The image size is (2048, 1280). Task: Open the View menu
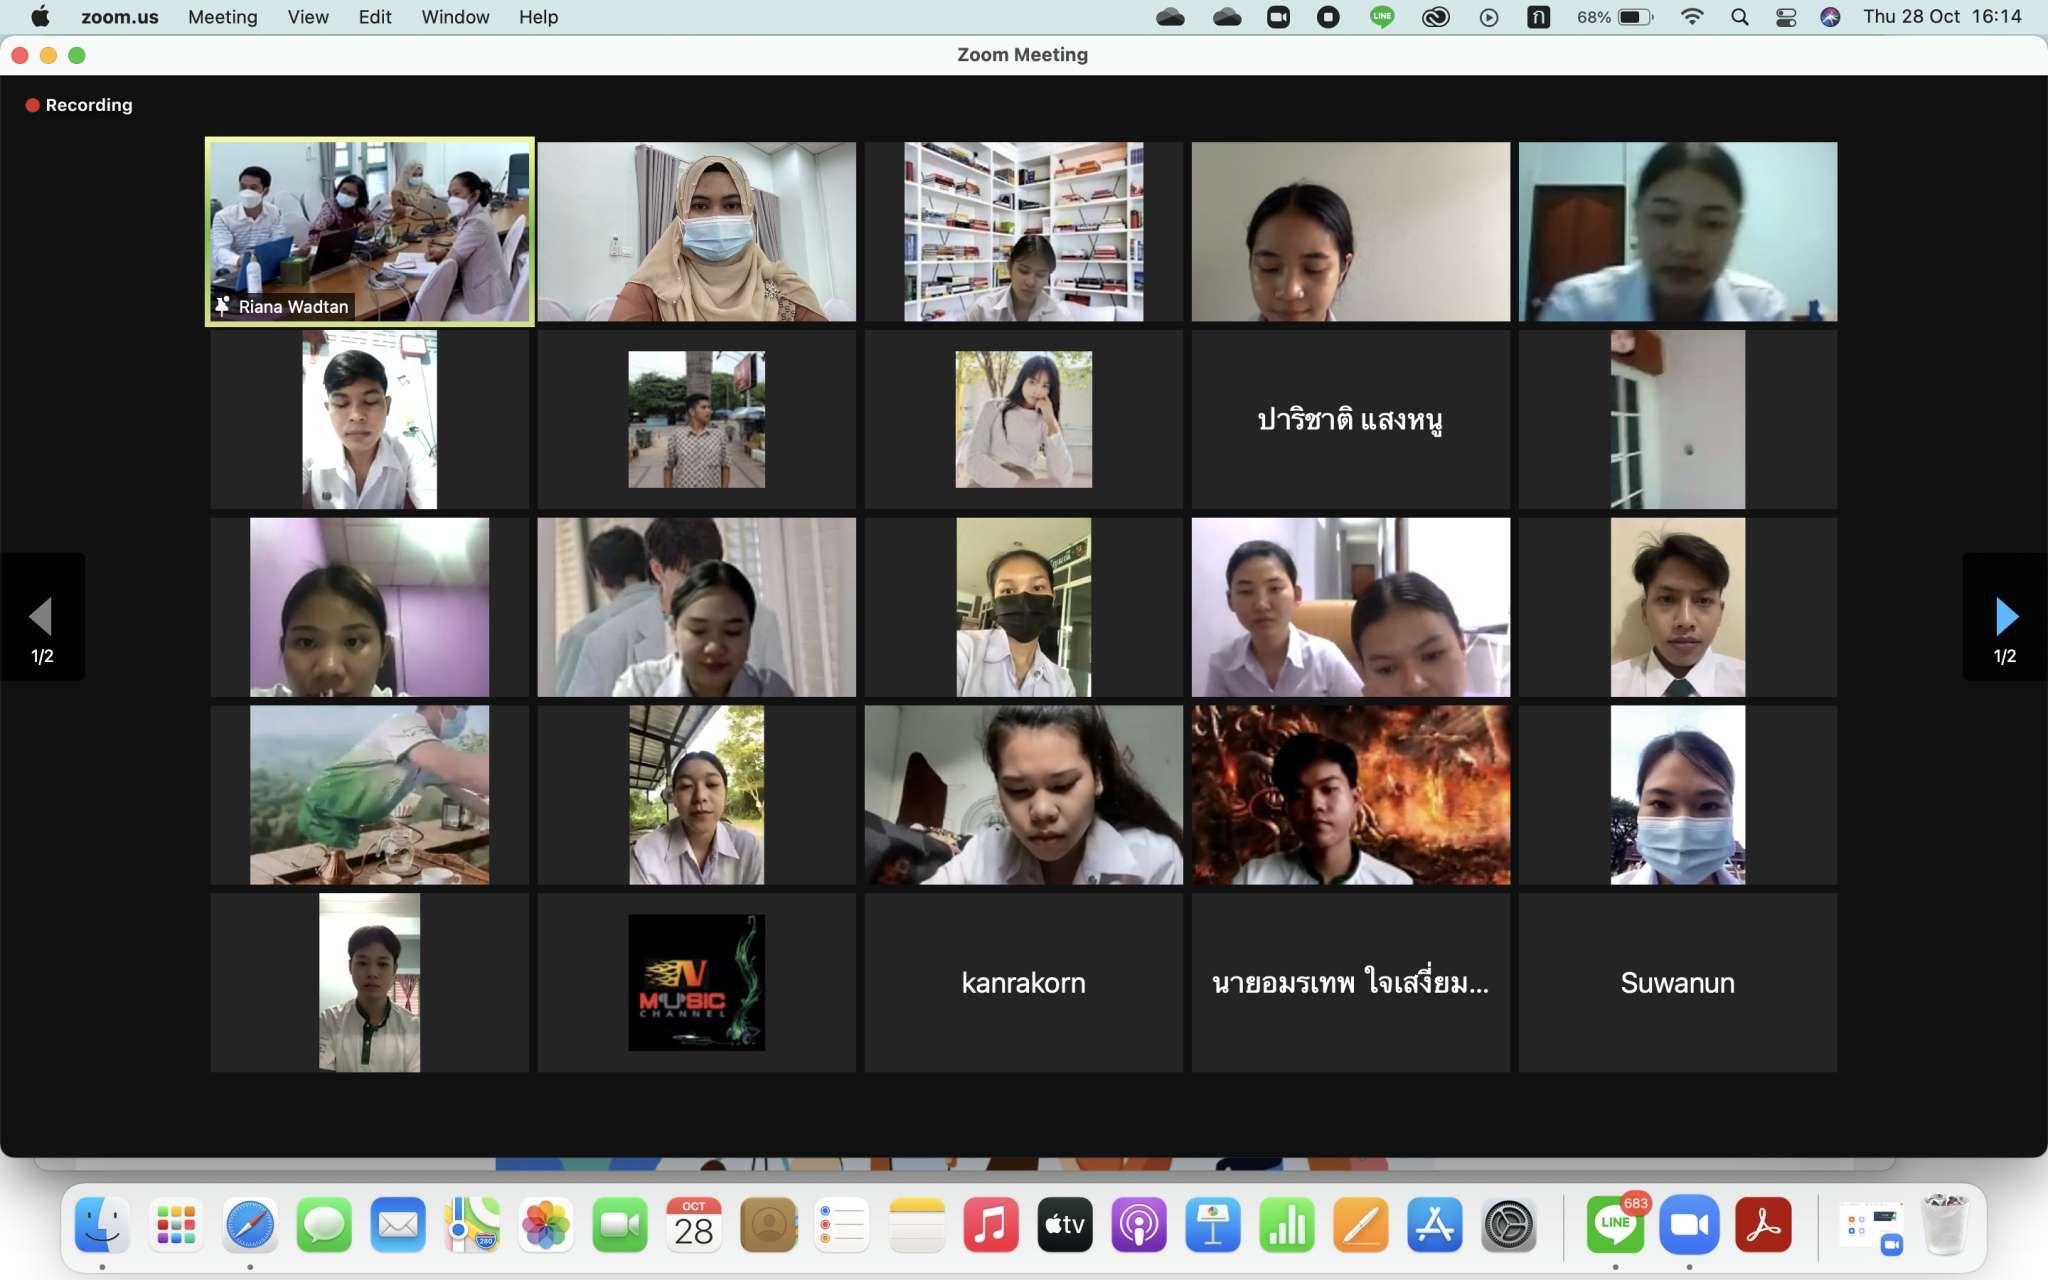pos(308,17)
